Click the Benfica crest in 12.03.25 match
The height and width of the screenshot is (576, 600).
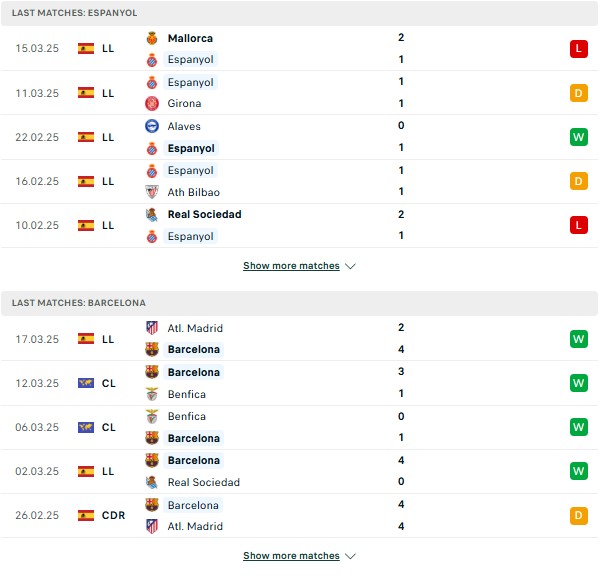[x=152, y=394]
